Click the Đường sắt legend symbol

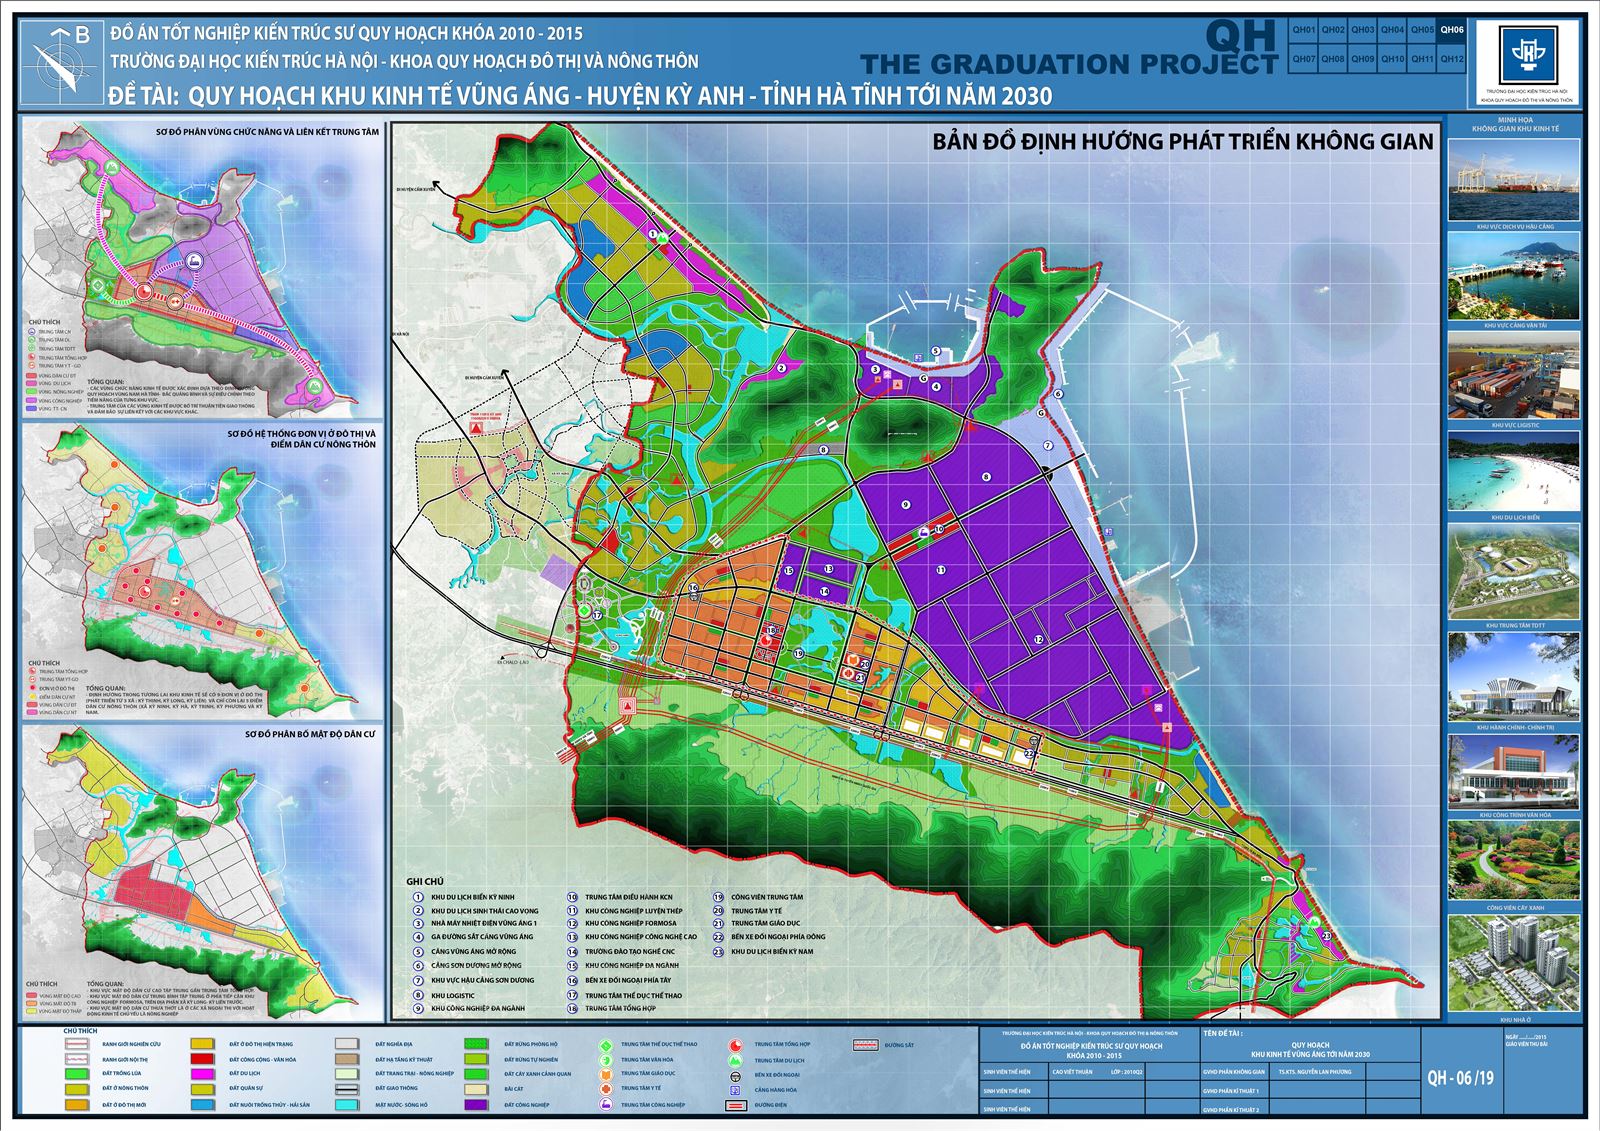[864, 1045]
